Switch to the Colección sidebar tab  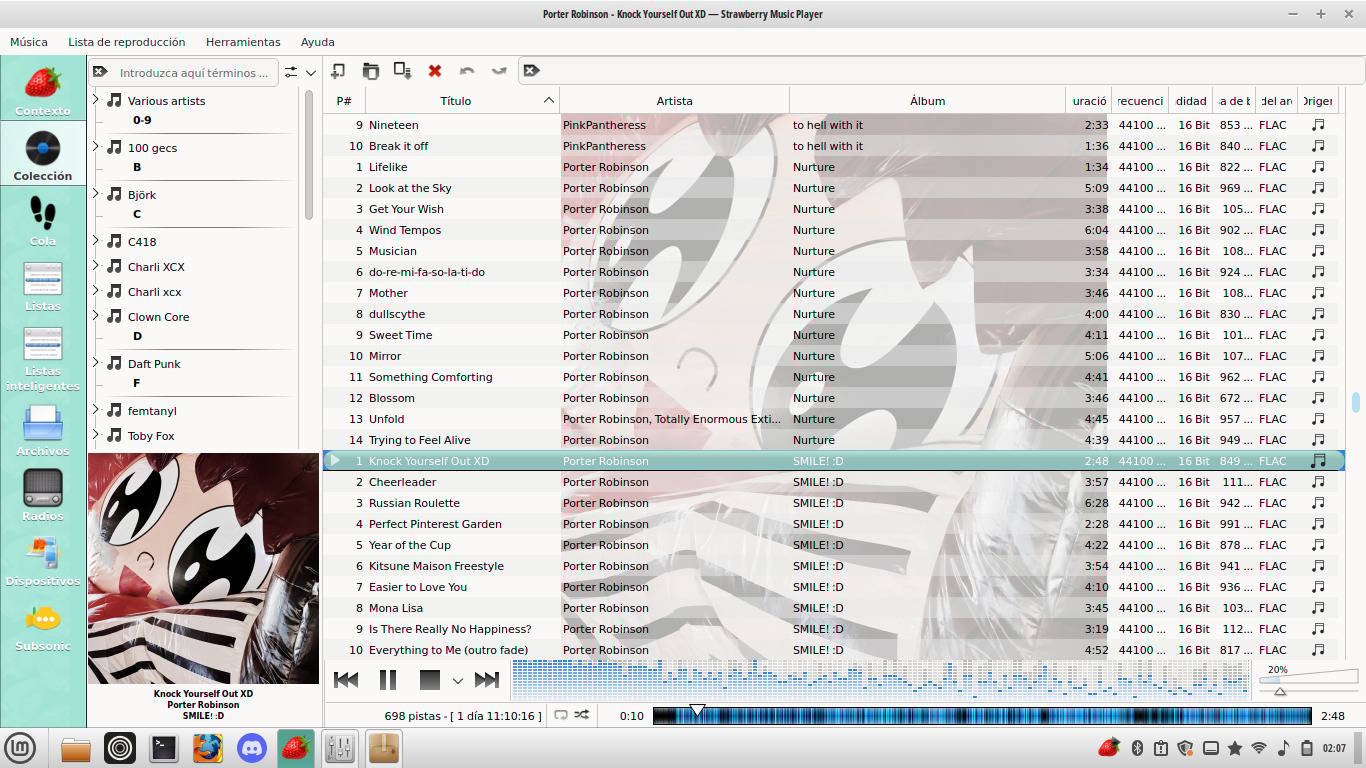43,155
